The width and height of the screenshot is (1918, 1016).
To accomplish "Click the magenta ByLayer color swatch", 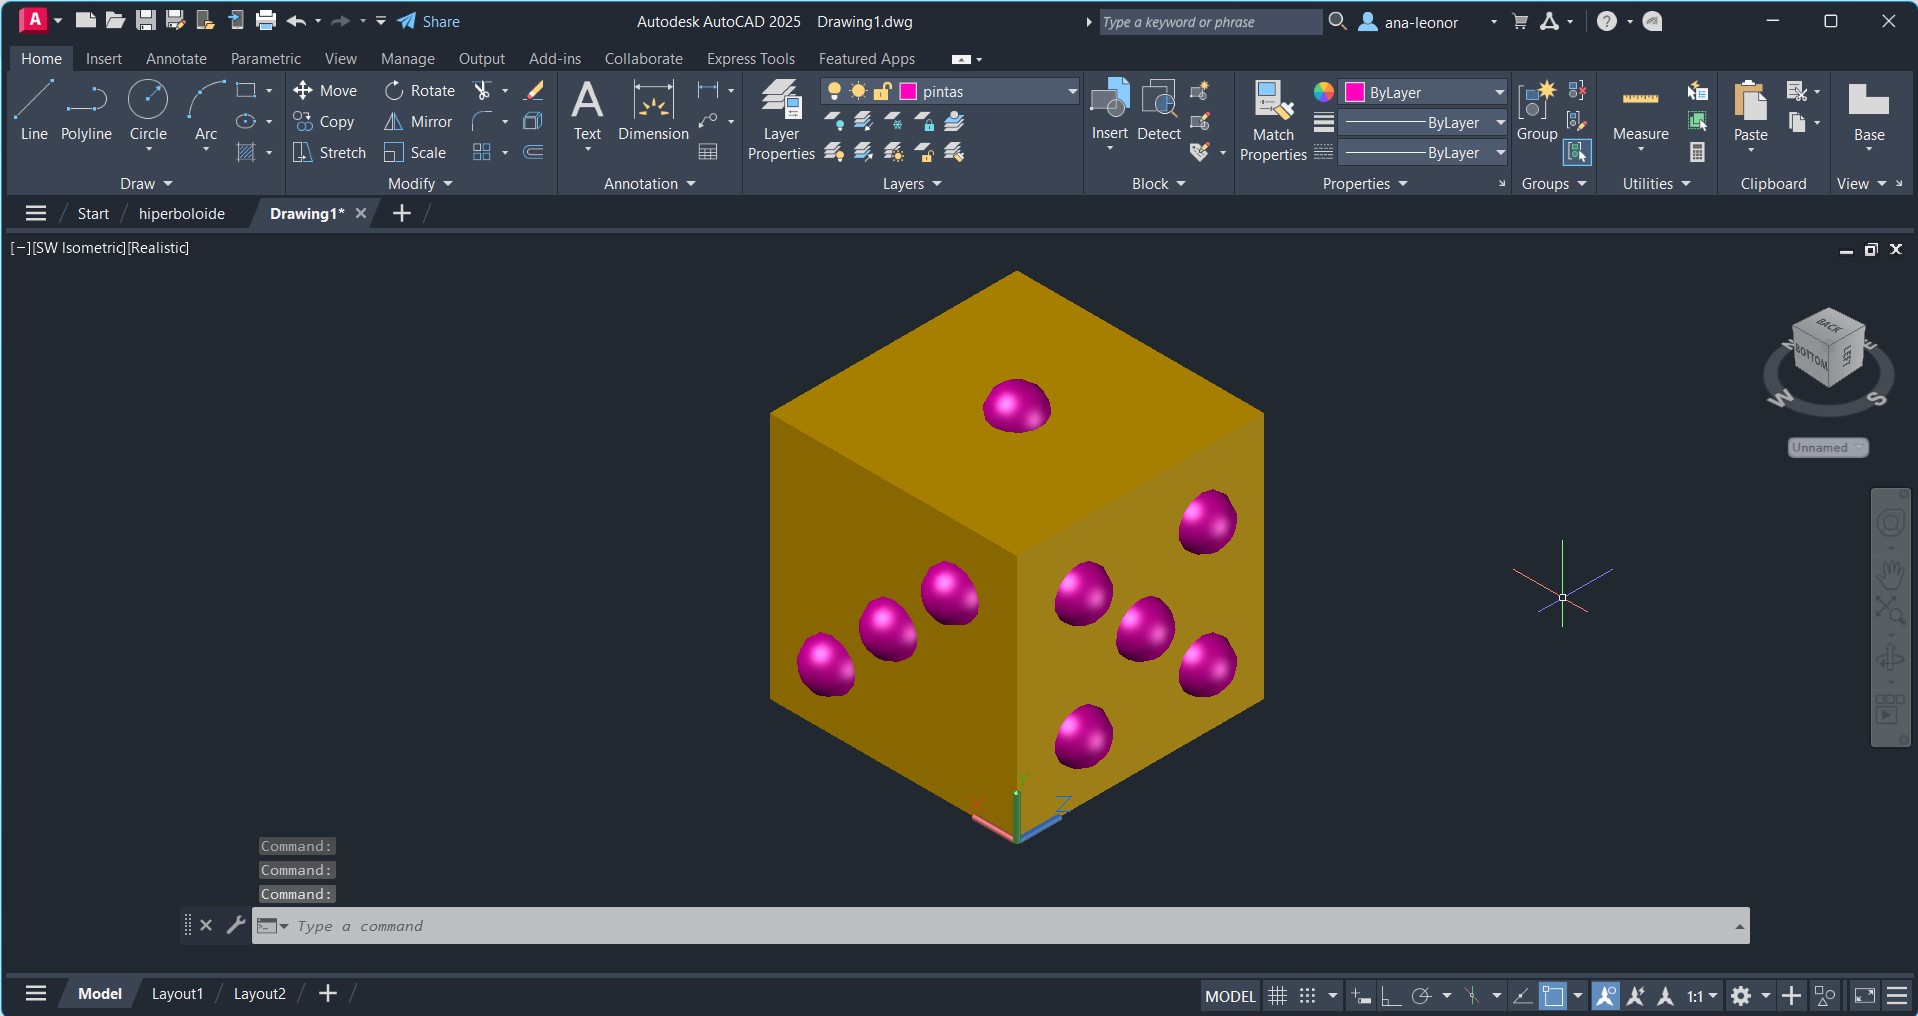I will (x=1355, y=93).
